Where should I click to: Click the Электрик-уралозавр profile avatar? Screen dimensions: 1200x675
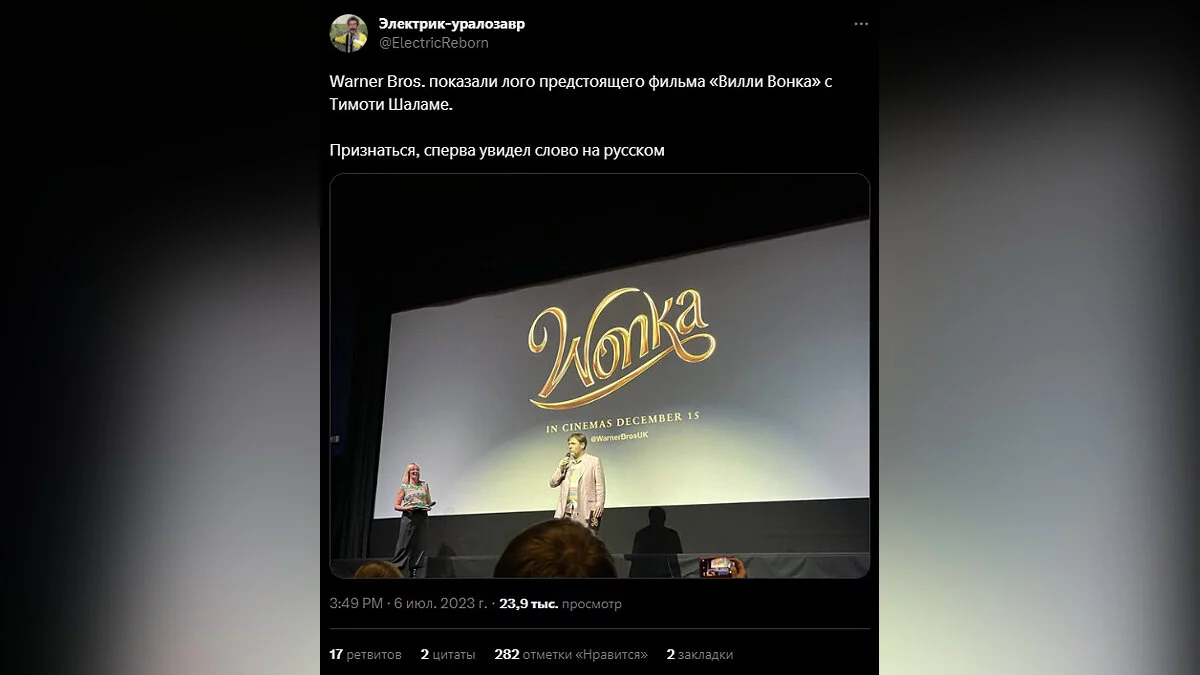point(349,33)
